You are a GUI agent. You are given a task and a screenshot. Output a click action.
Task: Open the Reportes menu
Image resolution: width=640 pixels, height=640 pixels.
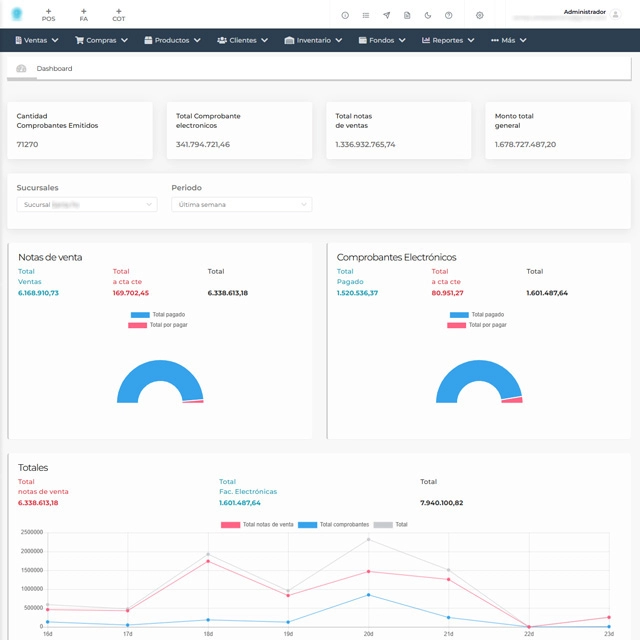(x=447, y=41)
